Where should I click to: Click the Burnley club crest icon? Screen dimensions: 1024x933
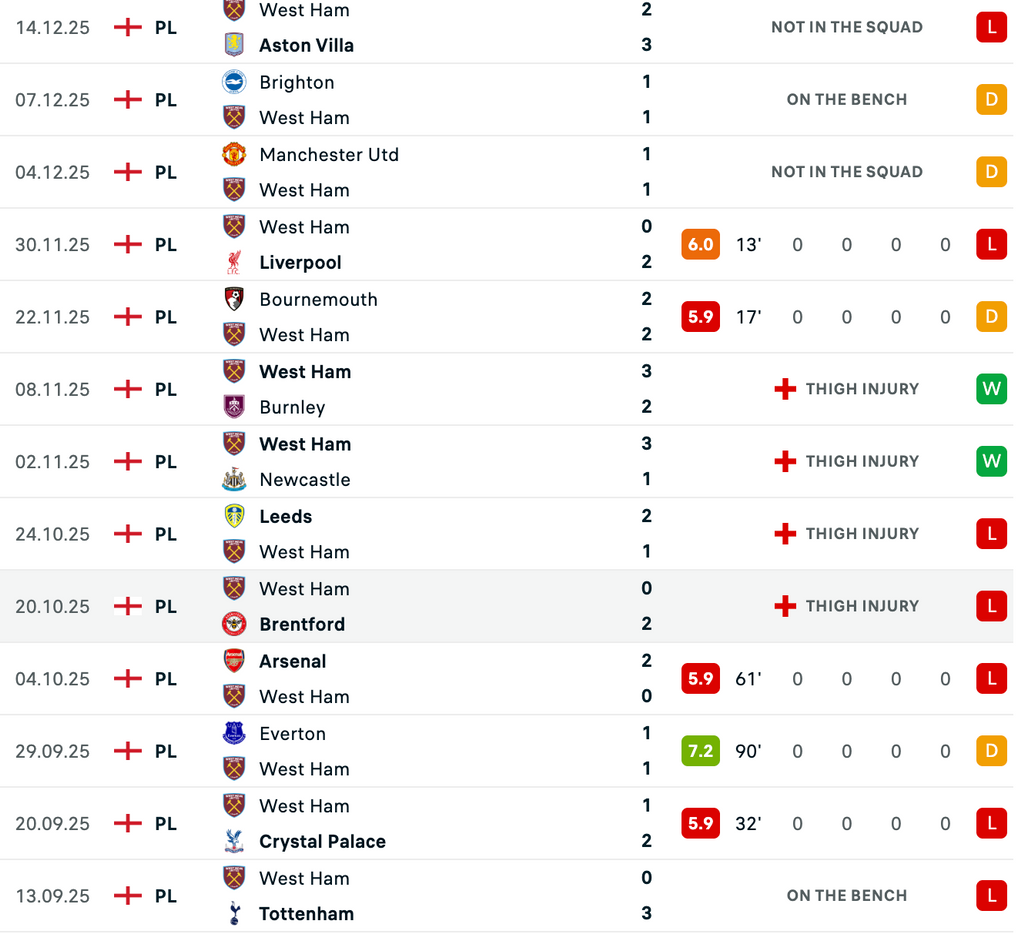(x=234, y=407)
